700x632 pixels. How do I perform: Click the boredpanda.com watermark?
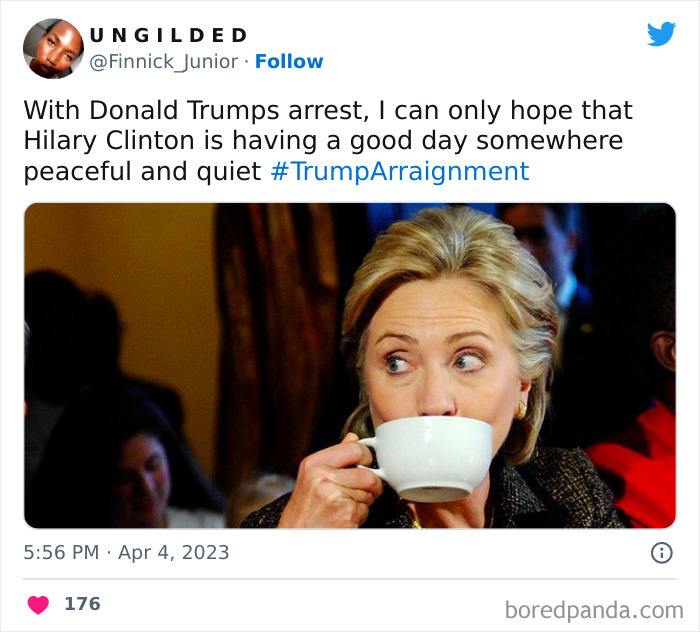[594, 610]
